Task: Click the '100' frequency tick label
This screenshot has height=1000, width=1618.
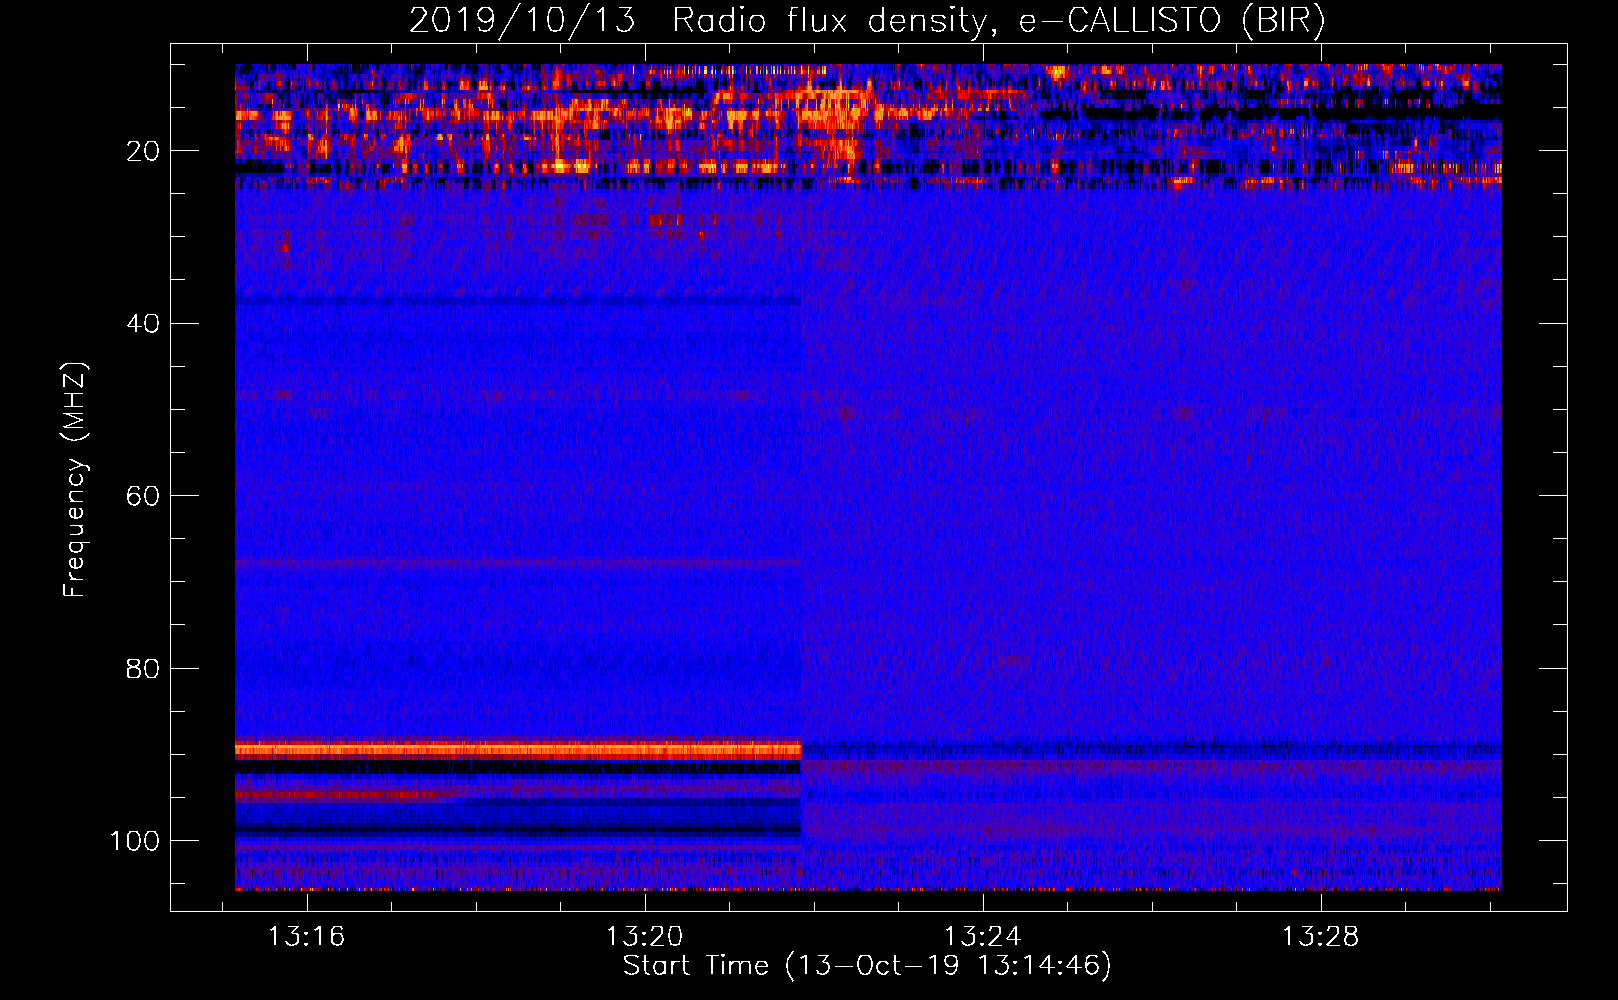Action: pyautogui.click(x=135, y=841)
